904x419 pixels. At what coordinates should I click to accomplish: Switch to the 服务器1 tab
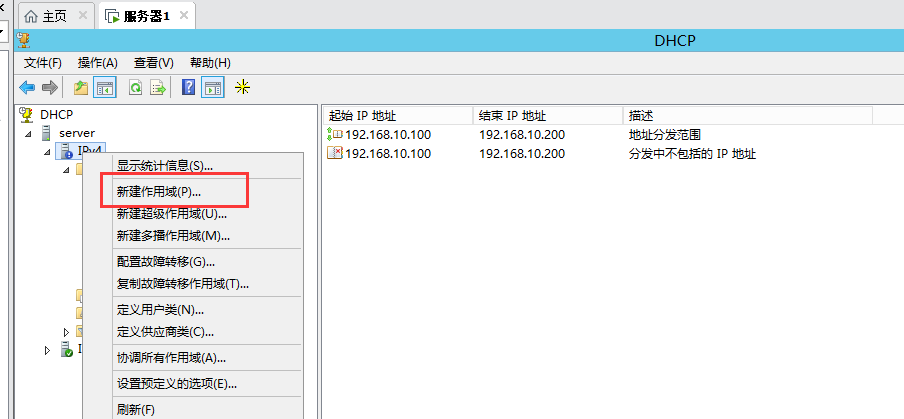tap(146, 16)
